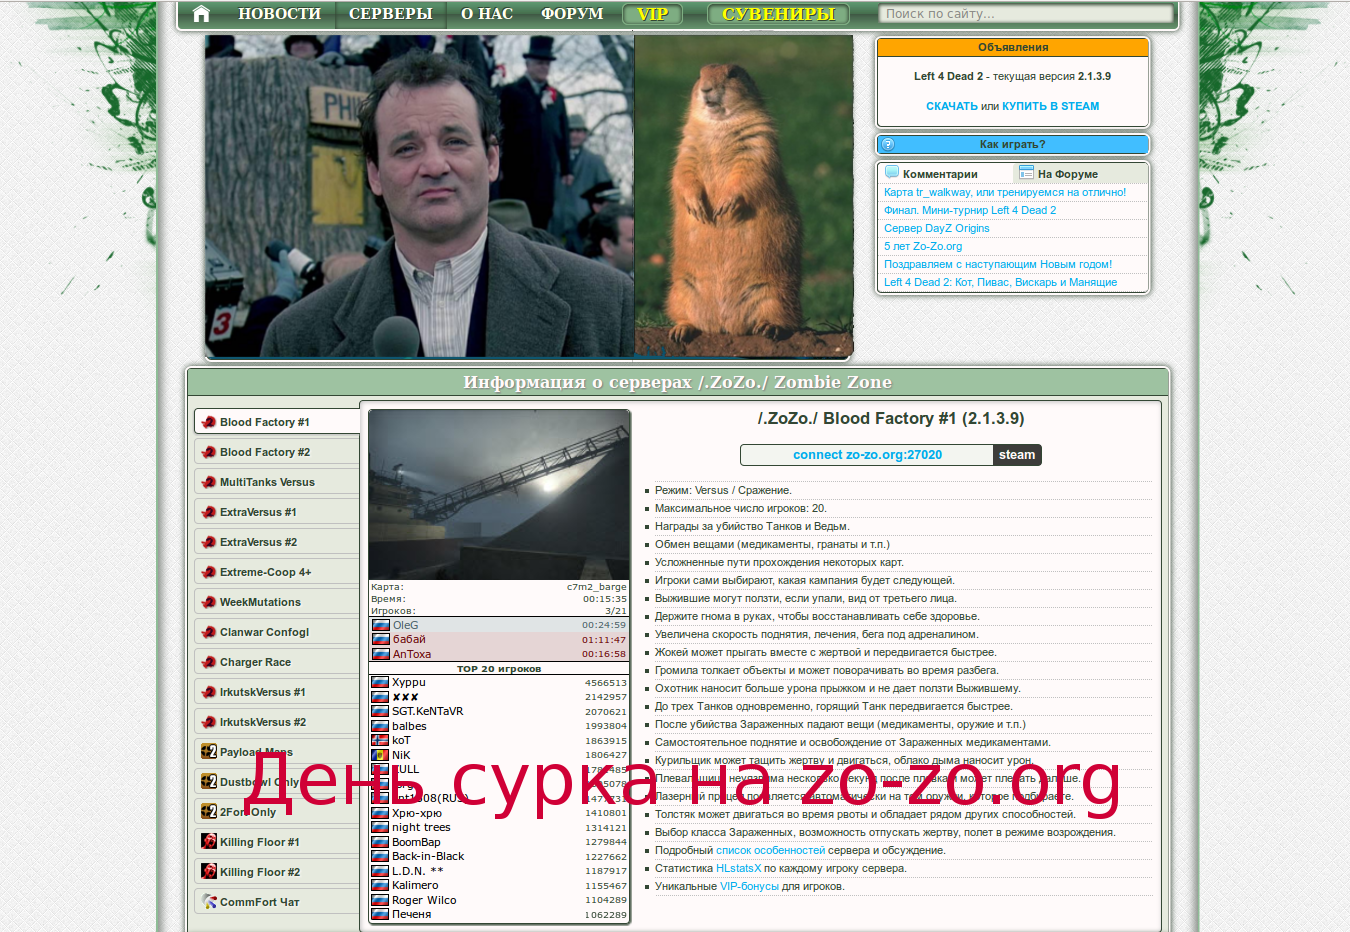Click the groundhog photo banner
The height and width of the screenshot is (932, 1350).
[x=744, y=196]
